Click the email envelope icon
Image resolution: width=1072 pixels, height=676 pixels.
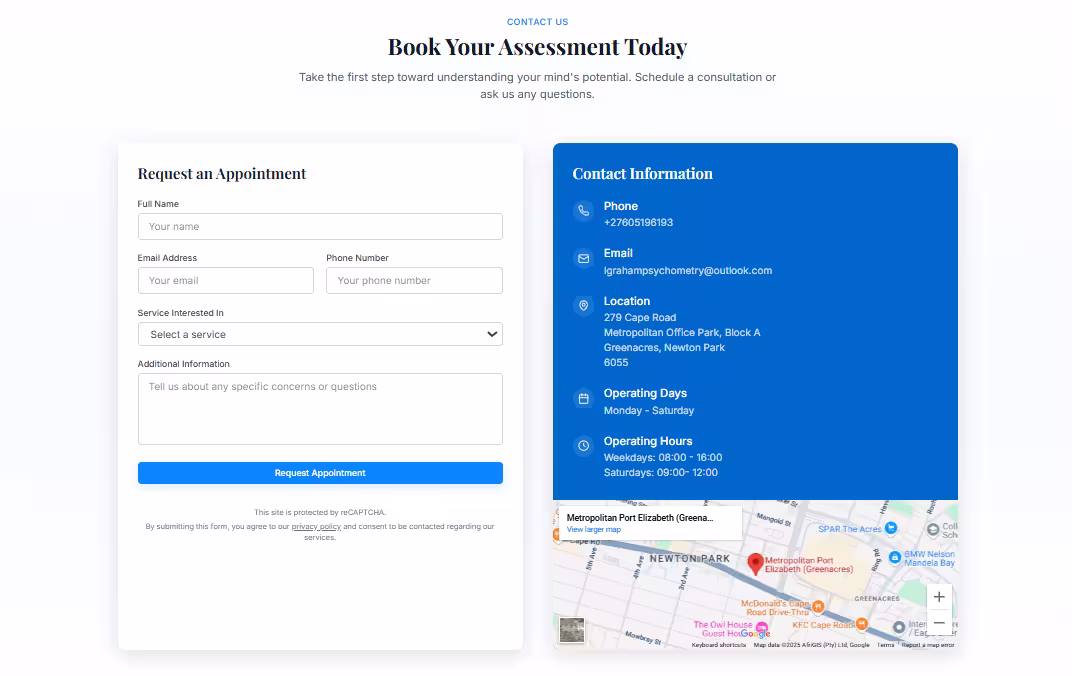tap(583, 258)
